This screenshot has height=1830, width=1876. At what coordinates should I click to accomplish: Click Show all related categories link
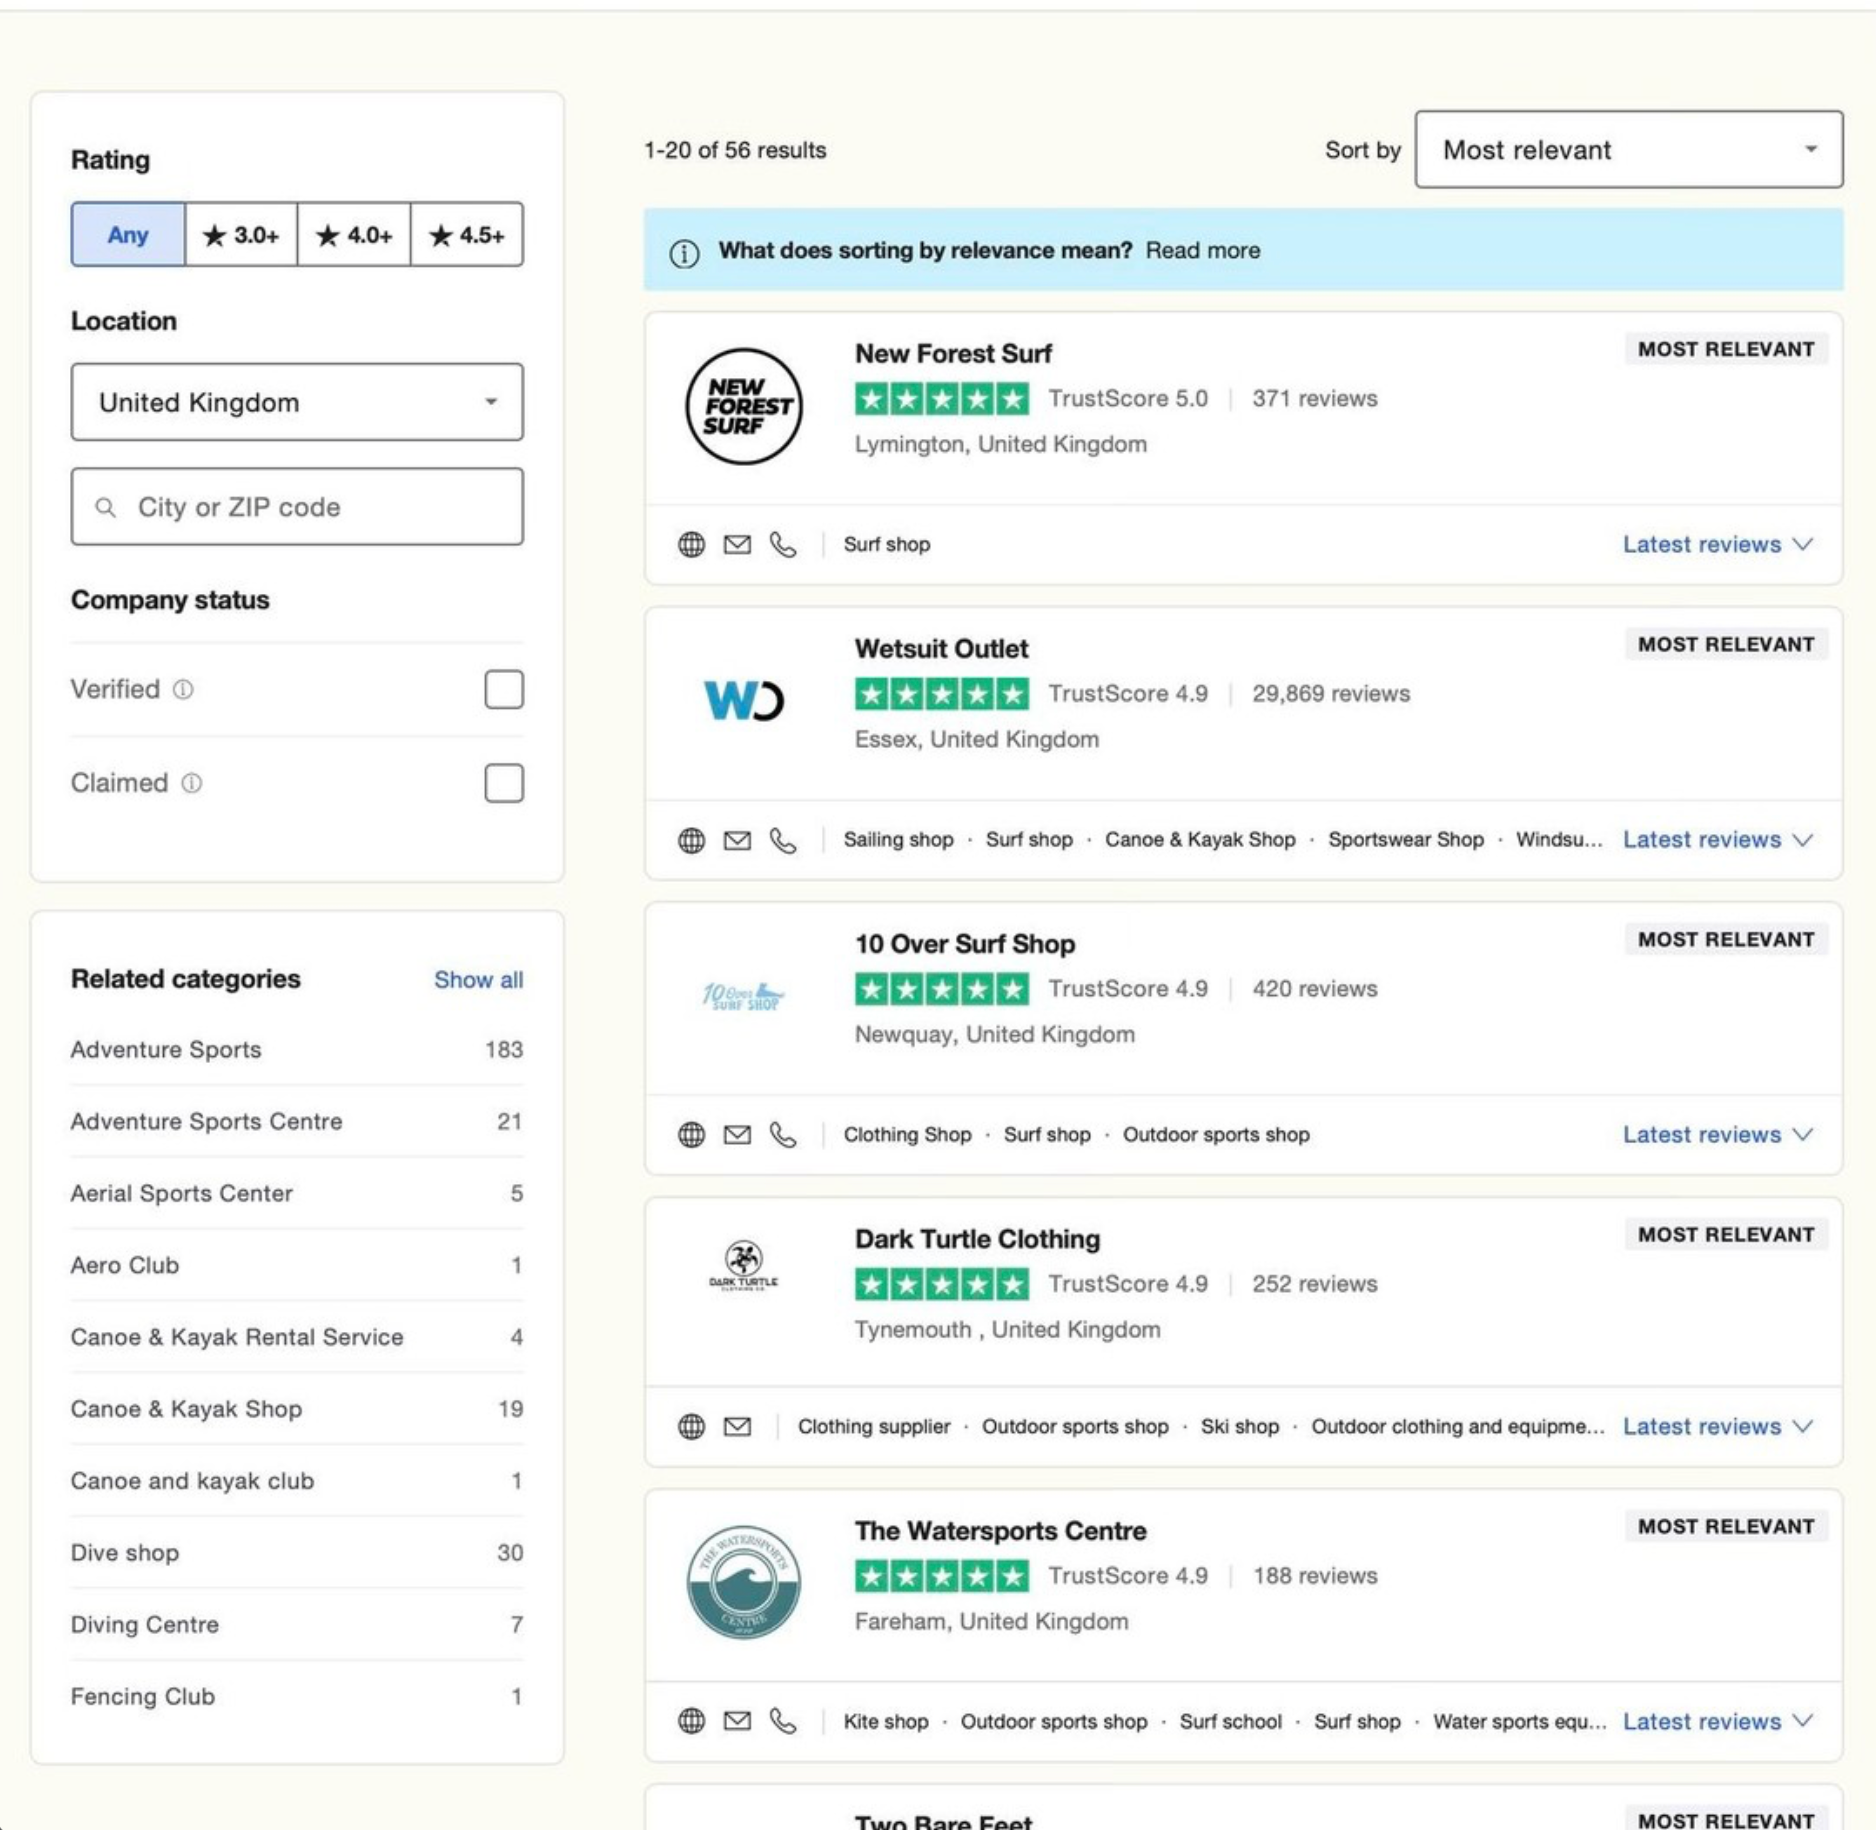click(478, 979)
